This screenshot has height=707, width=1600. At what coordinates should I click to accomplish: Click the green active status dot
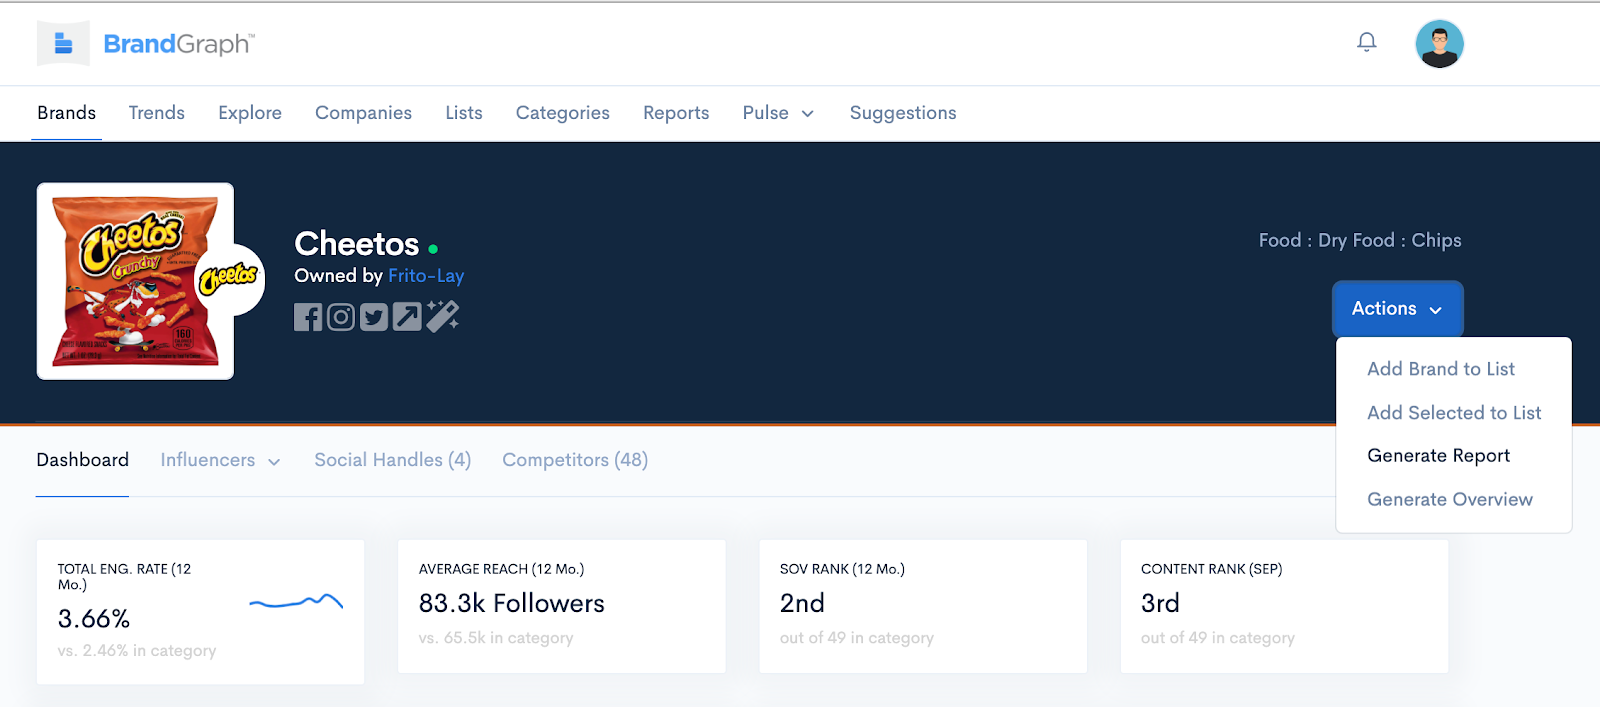[433, 248]
